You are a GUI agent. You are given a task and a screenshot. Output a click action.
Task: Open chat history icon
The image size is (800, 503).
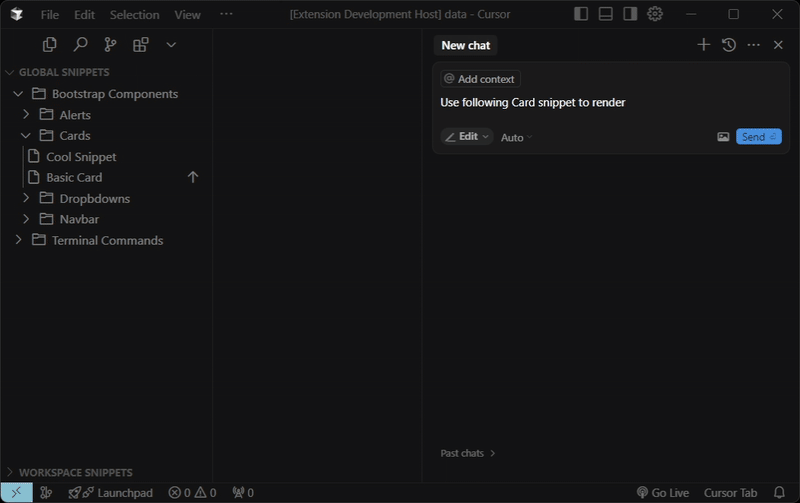tap(729, 45)
